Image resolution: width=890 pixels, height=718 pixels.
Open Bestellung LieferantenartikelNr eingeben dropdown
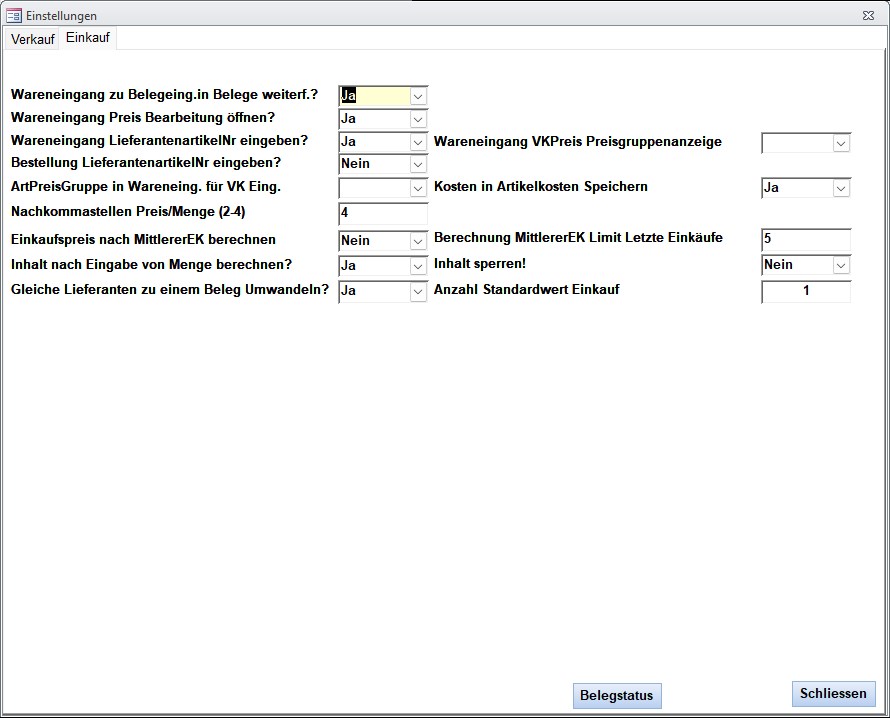pyautogui.click(x=419, y=164)
